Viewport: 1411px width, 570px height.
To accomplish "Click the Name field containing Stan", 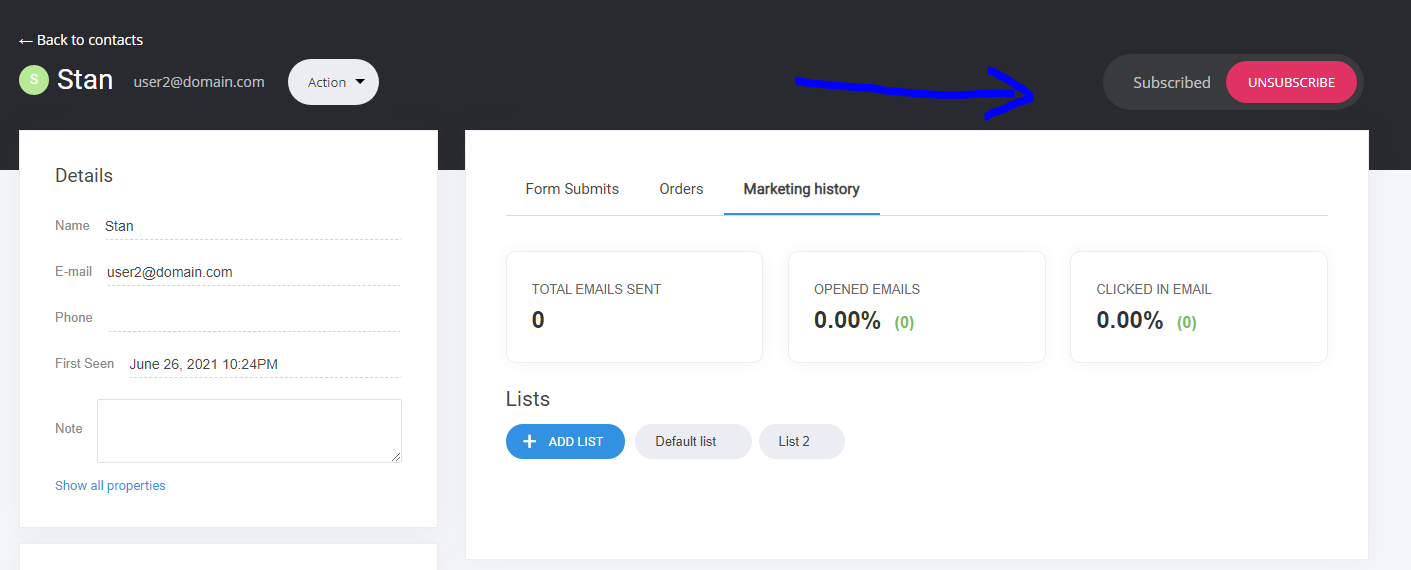I will (252, 226).
